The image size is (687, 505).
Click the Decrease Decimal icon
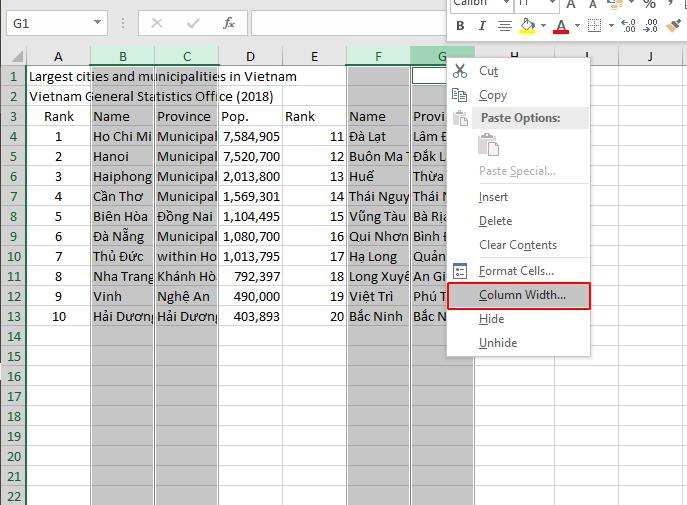click(651, 26)
